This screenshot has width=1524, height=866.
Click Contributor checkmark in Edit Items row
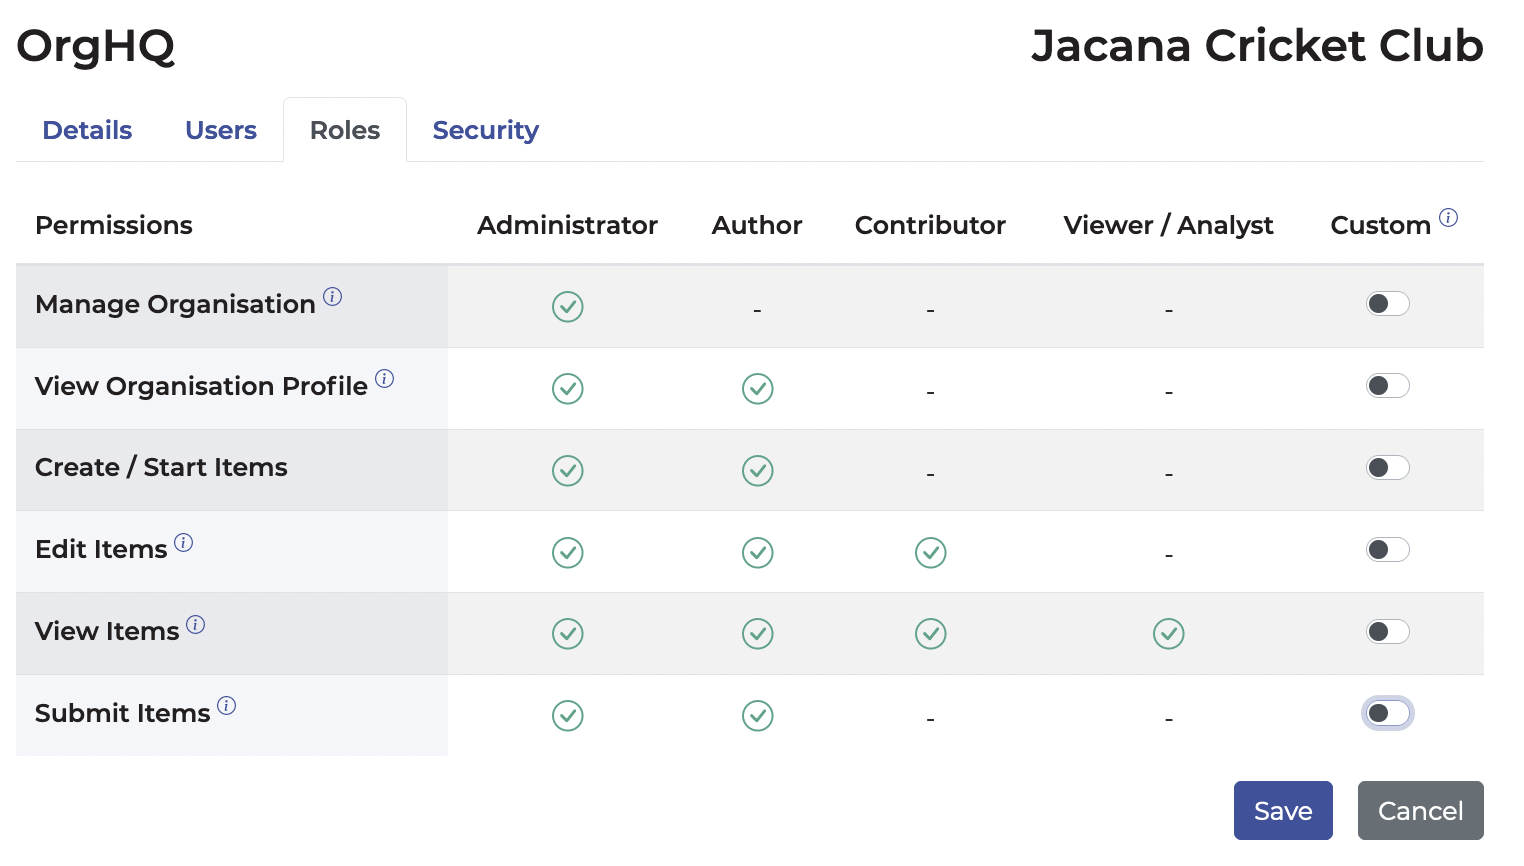(x=930, y=553)
